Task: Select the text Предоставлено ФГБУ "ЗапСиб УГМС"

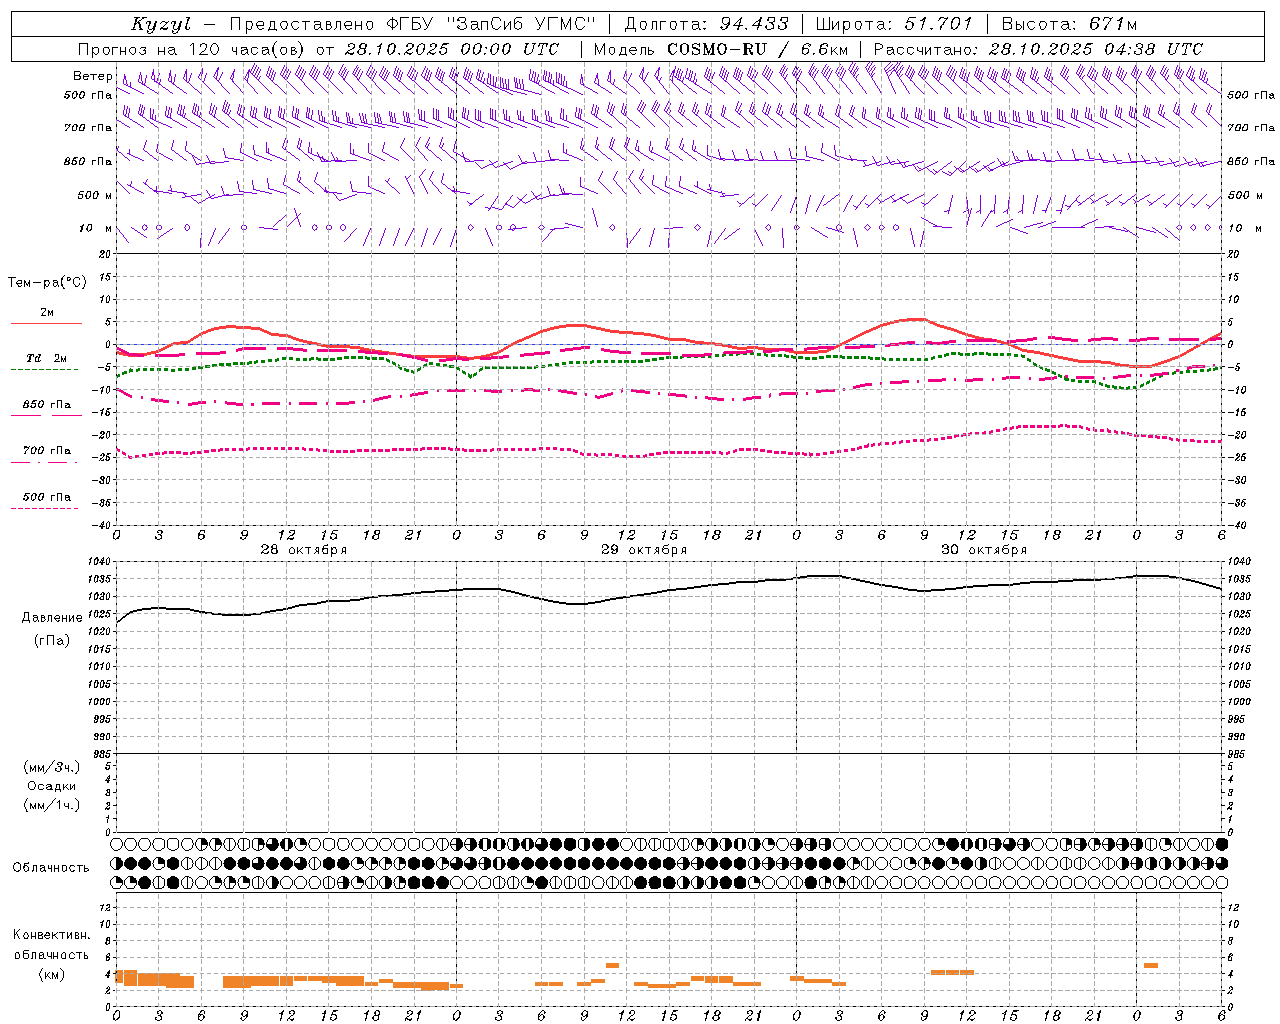Action: (412, 24)
